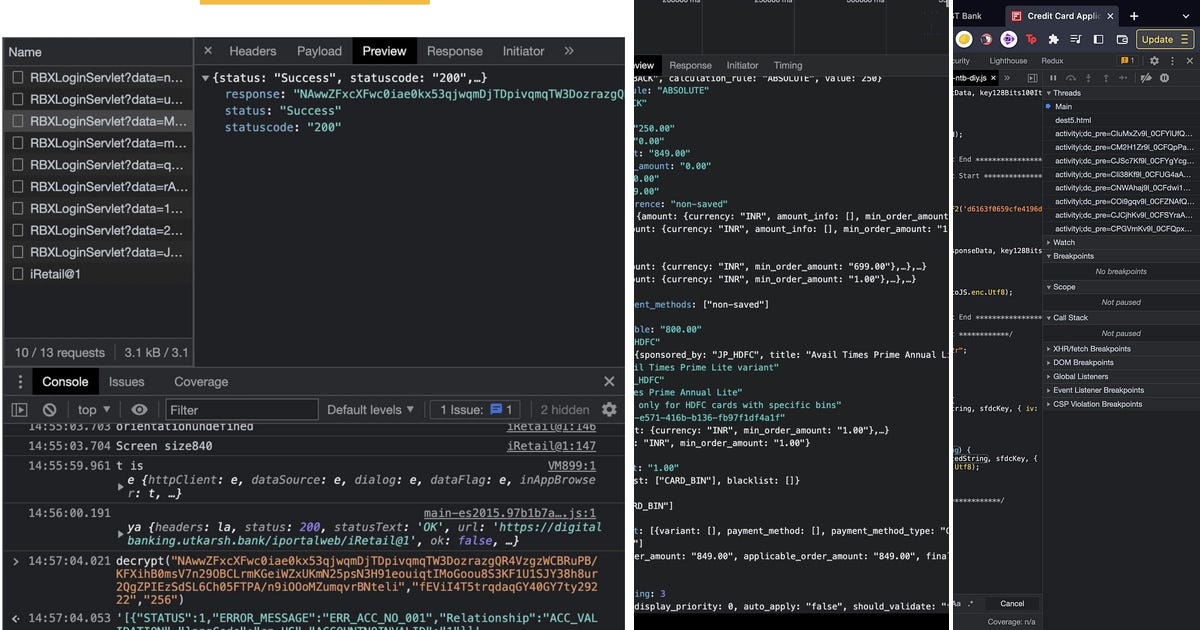Create a live expression with the eye icon
The width and height of the screenshot is (1200, 630).
140,409
